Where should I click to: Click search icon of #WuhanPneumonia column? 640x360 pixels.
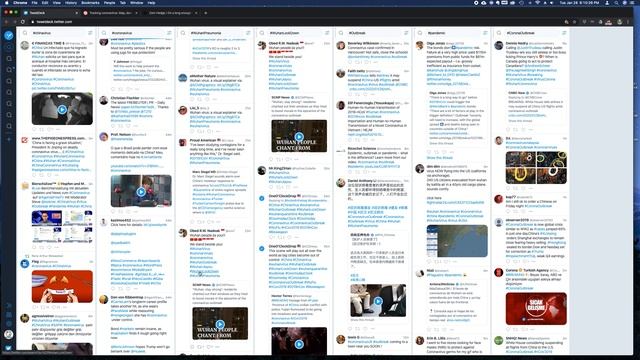click(183, 33)
